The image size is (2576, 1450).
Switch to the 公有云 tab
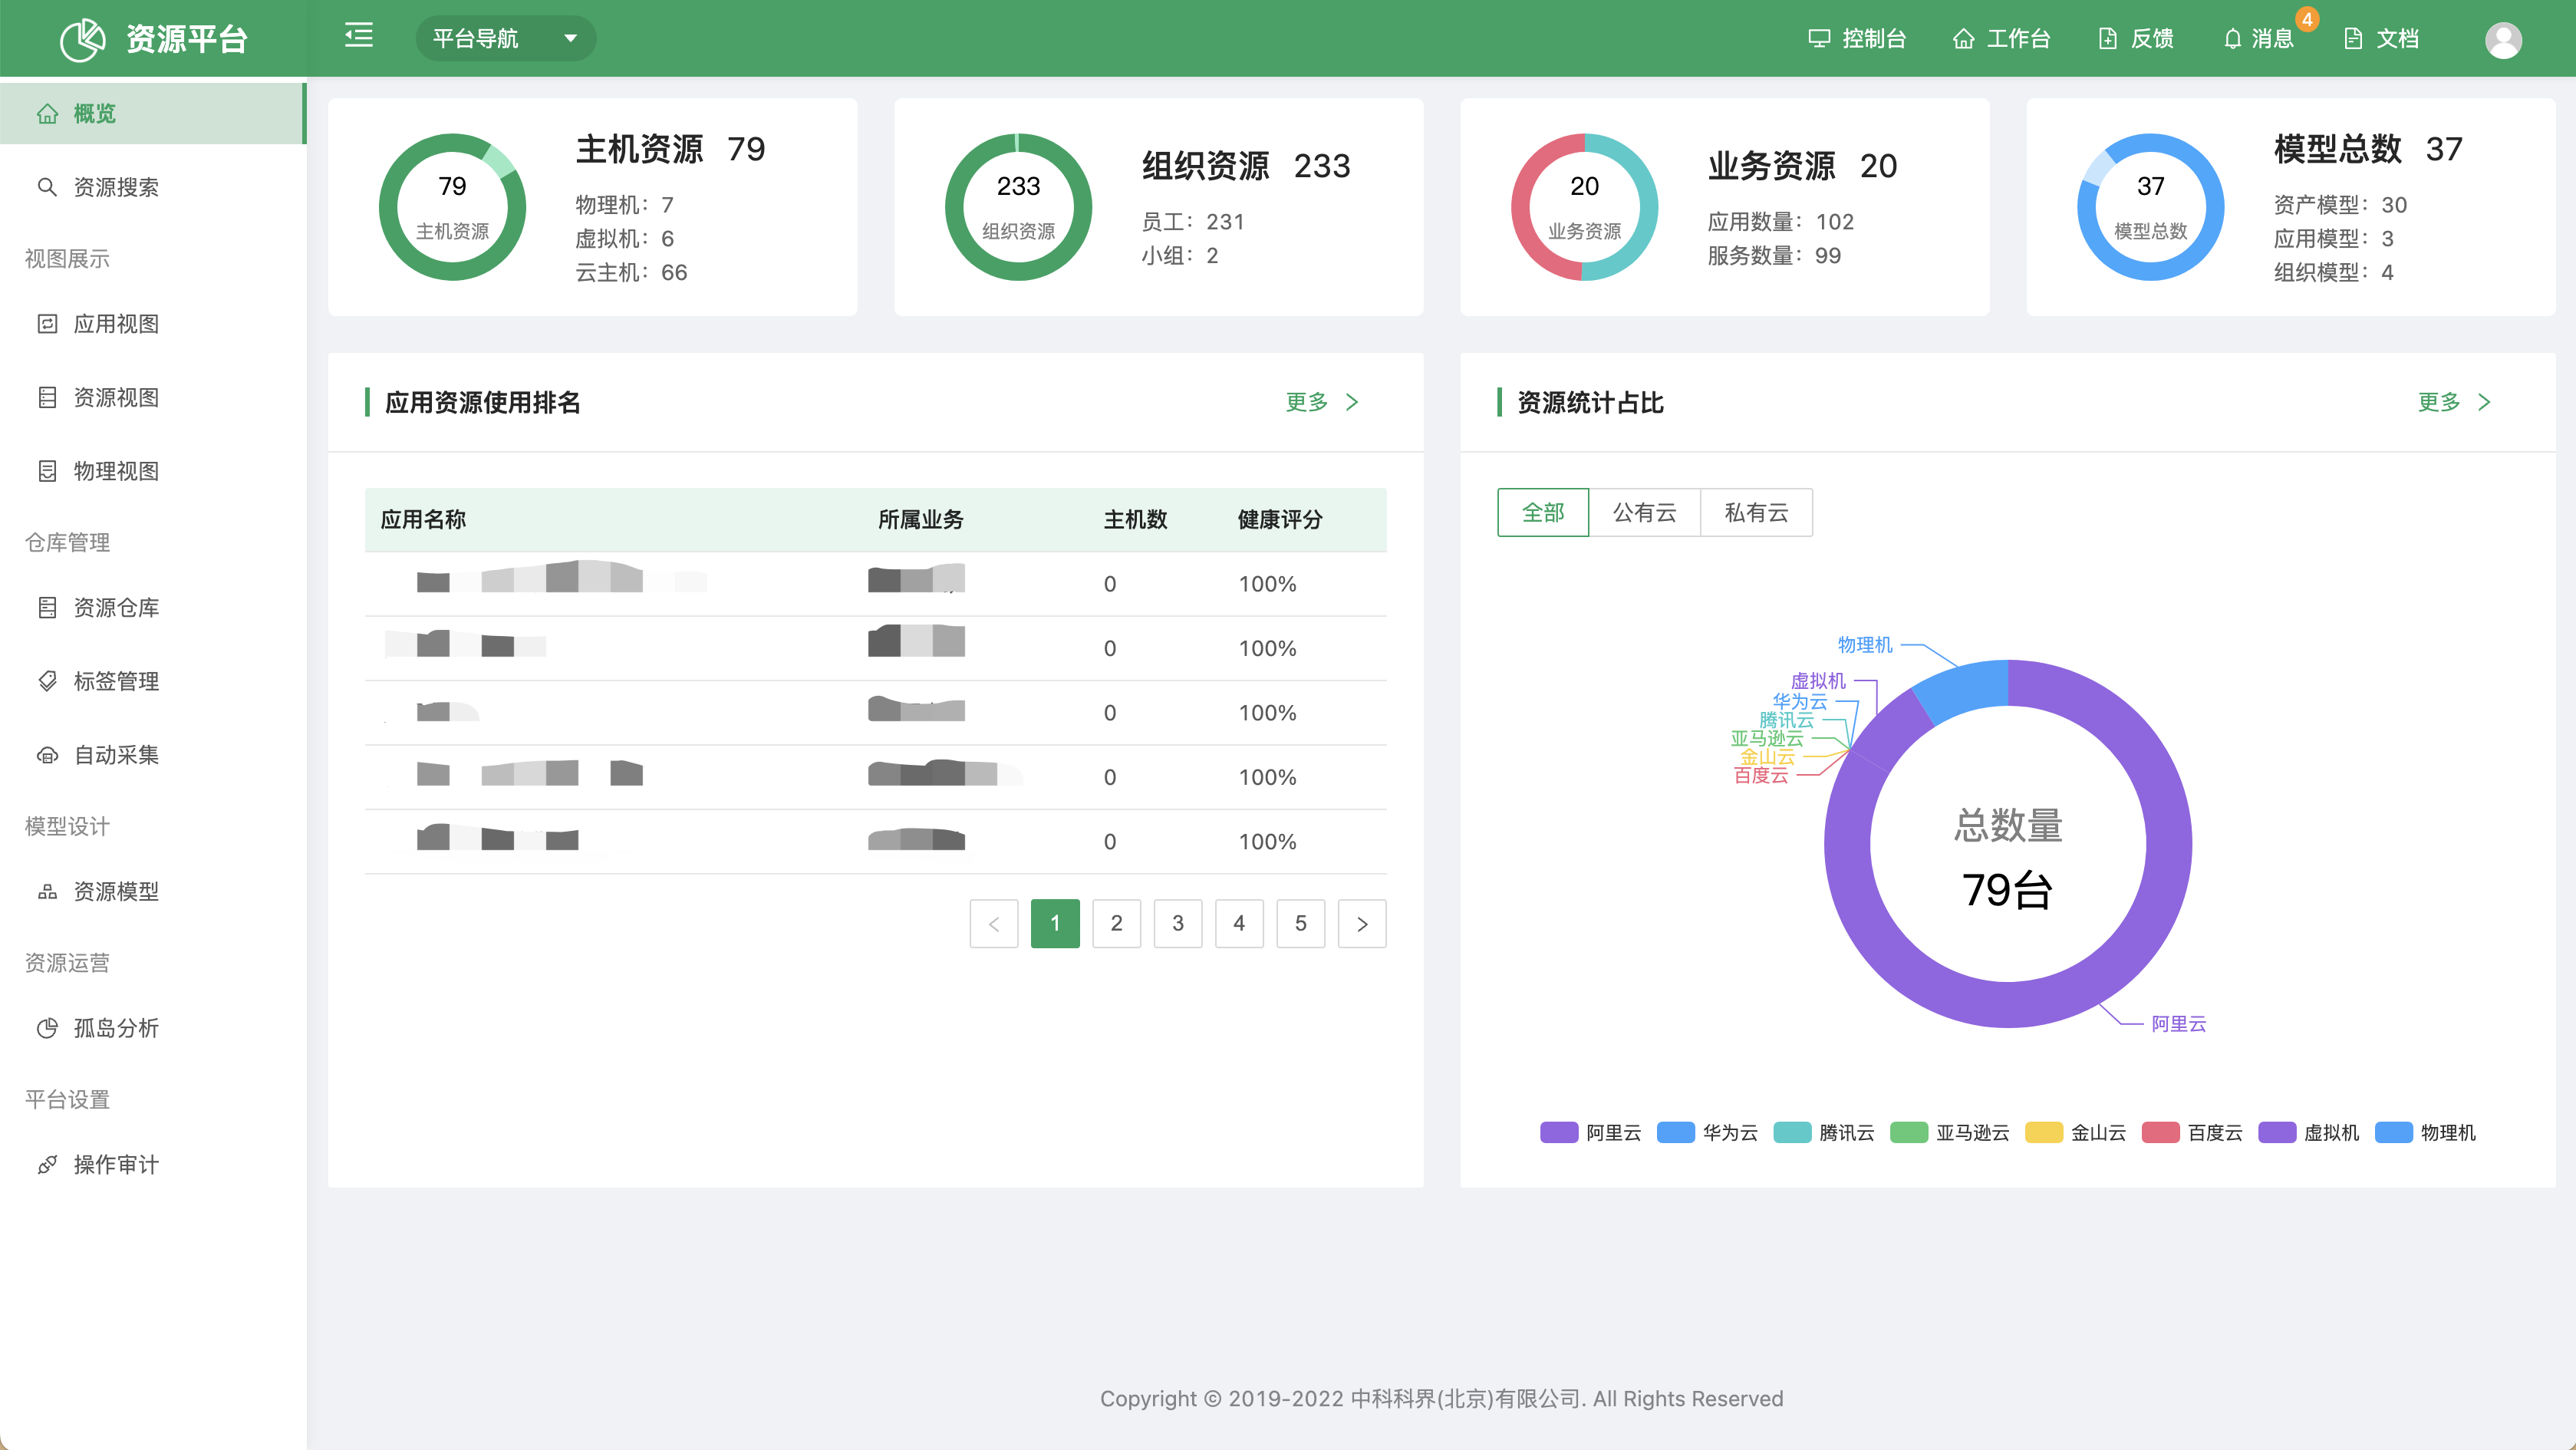[1644, 512]
